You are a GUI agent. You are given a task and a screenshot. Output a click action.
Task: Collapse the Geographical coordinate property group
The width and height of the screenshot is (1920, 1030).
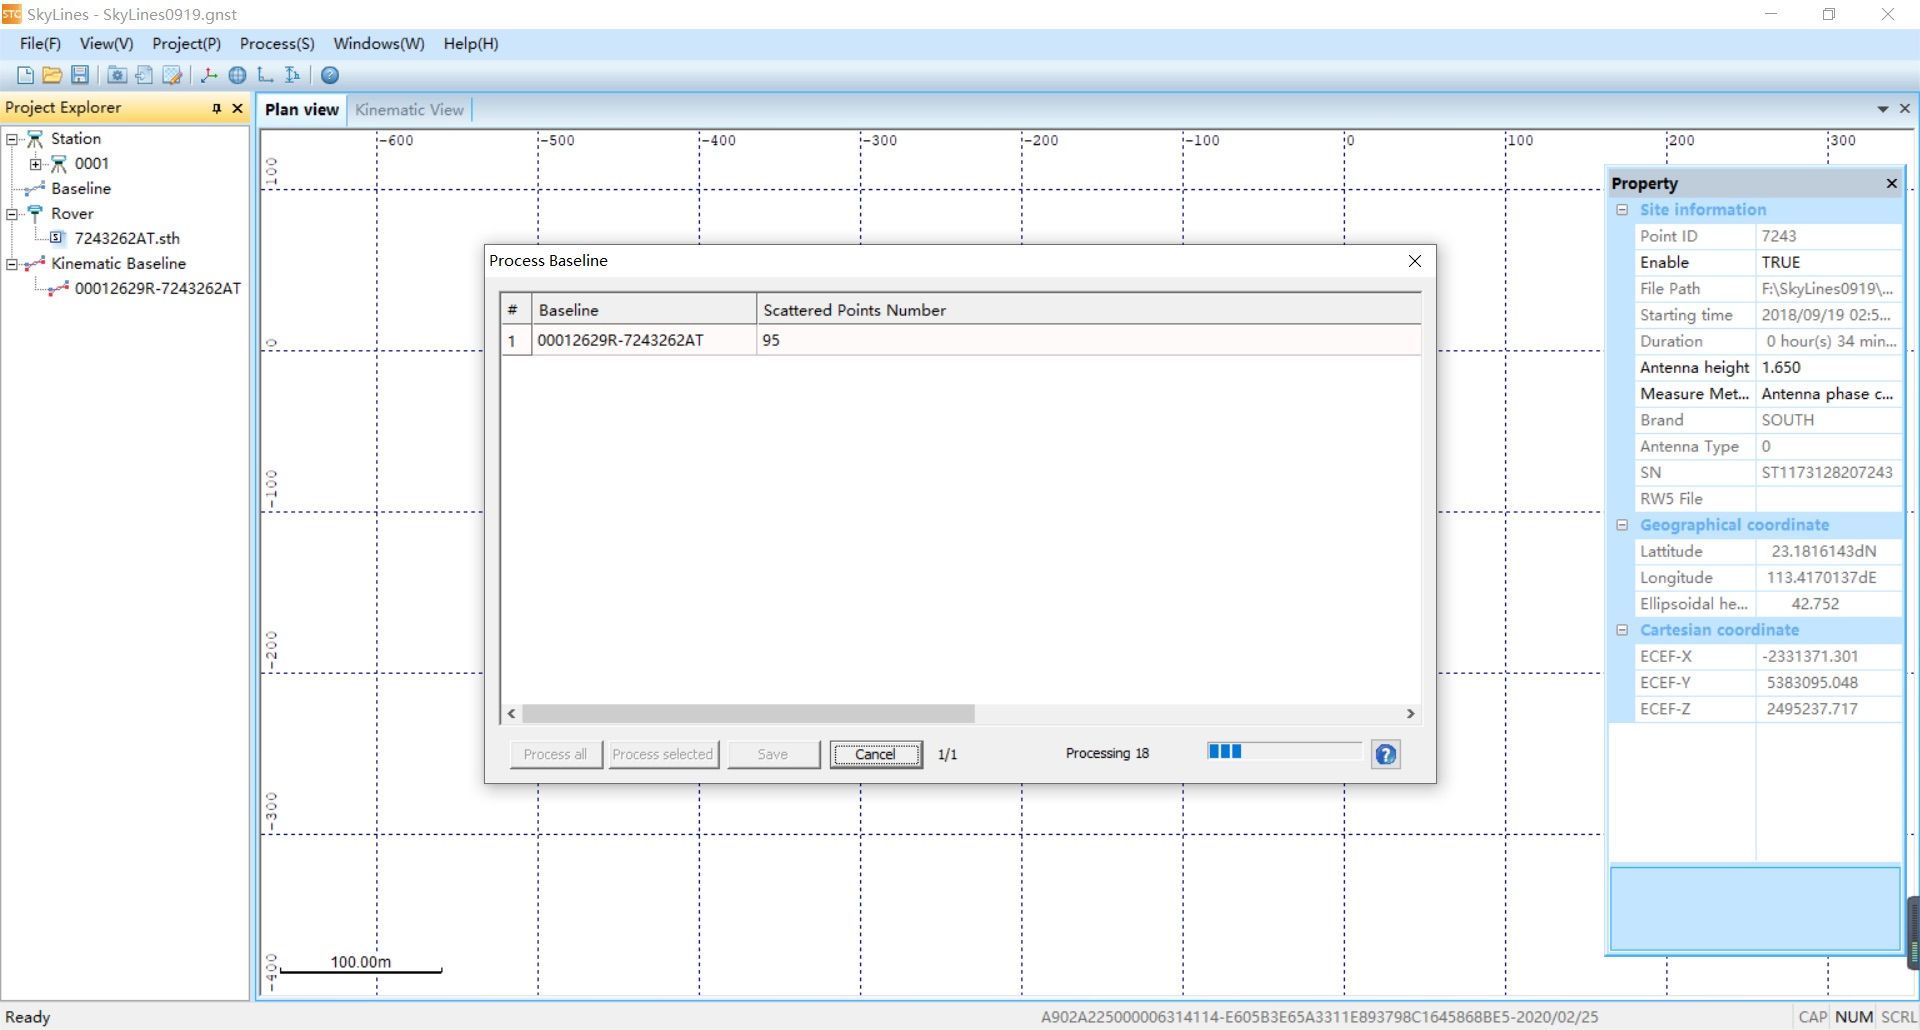point(1622,525)
